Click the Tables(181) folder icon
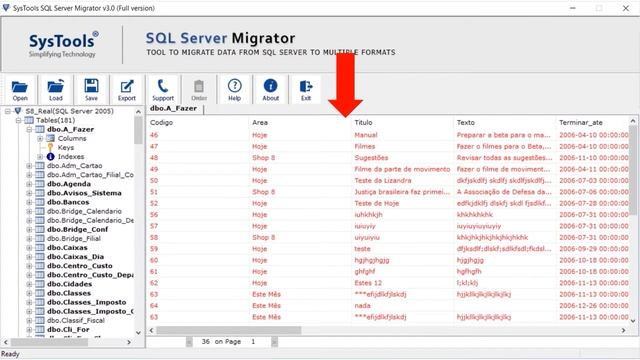 (x=29, y=120)
